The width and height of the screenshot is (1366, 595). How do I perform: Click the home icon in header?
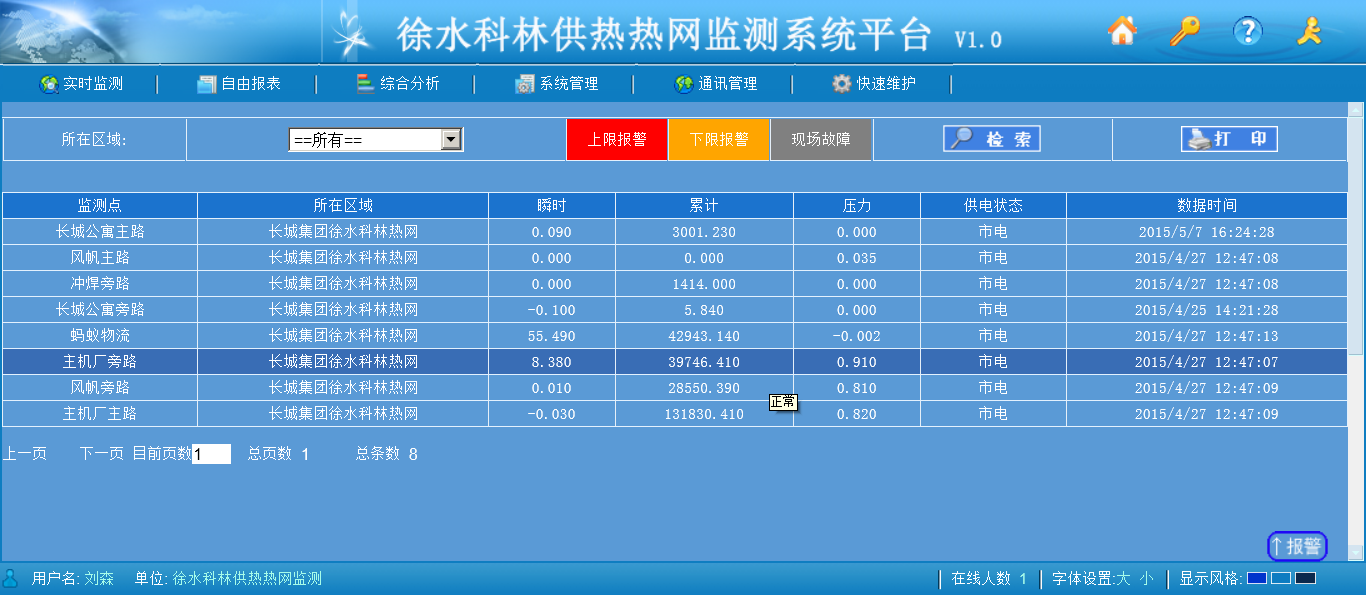(1122, 32)
